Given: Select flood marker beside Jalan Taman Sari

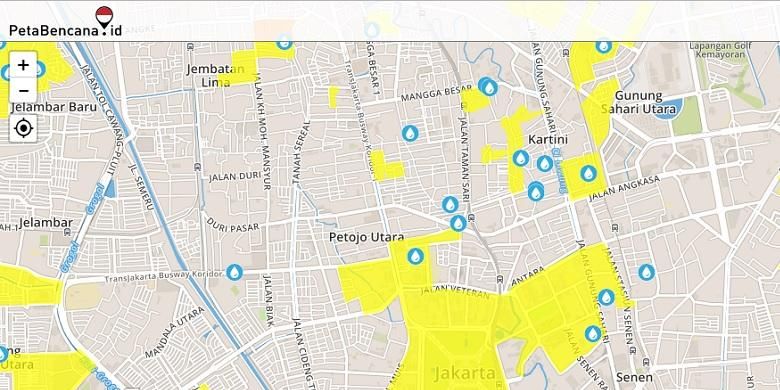Looking at the screenshot, I should pos(450,204).
